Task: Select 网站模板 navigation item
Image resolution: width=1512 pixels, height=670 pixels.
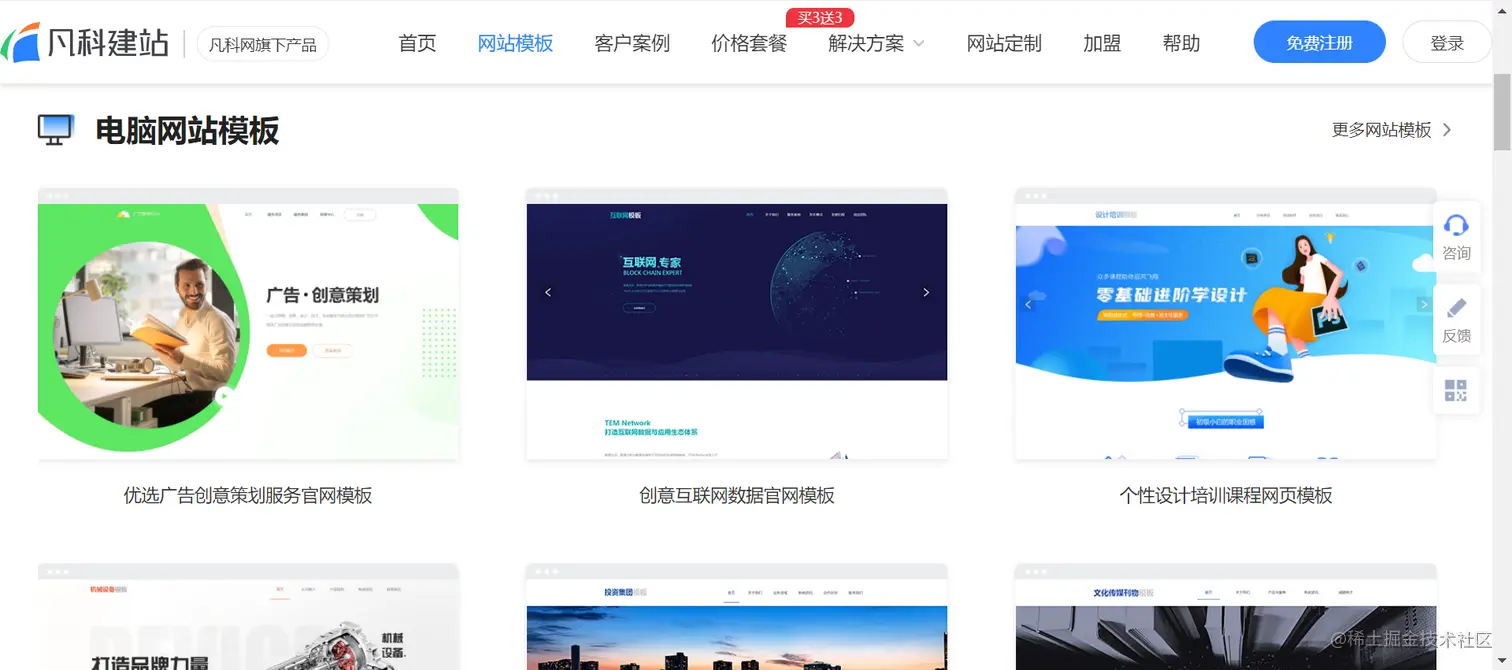Action: (x=515, y=43)
